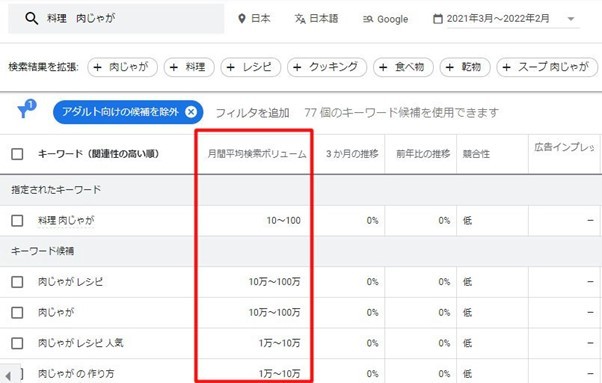Click 1万～10万 volume for 肉じゃが レシピ 人気

tap(280, 343)
